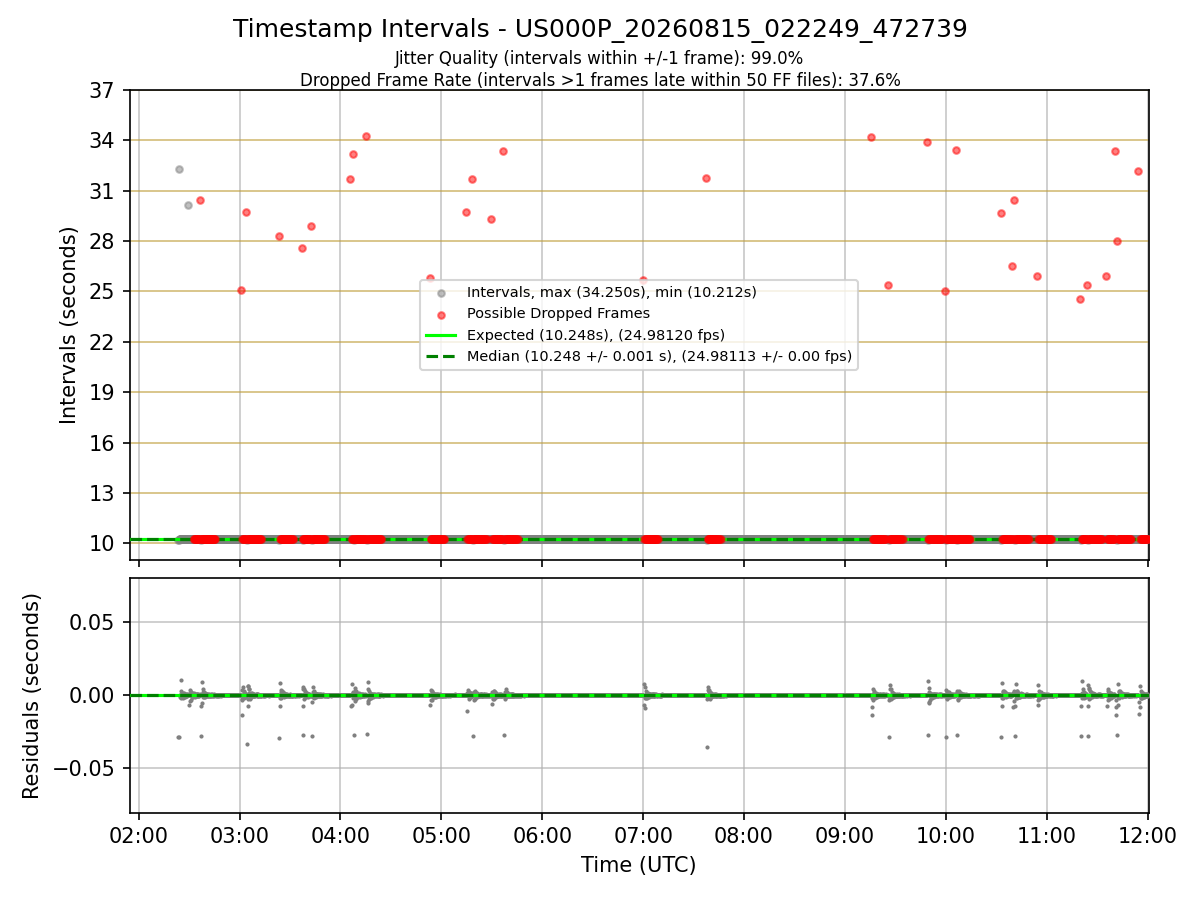1200x900 pixels.
Task: Click the gray Intervals marker in legend
Action: [441, 292]
